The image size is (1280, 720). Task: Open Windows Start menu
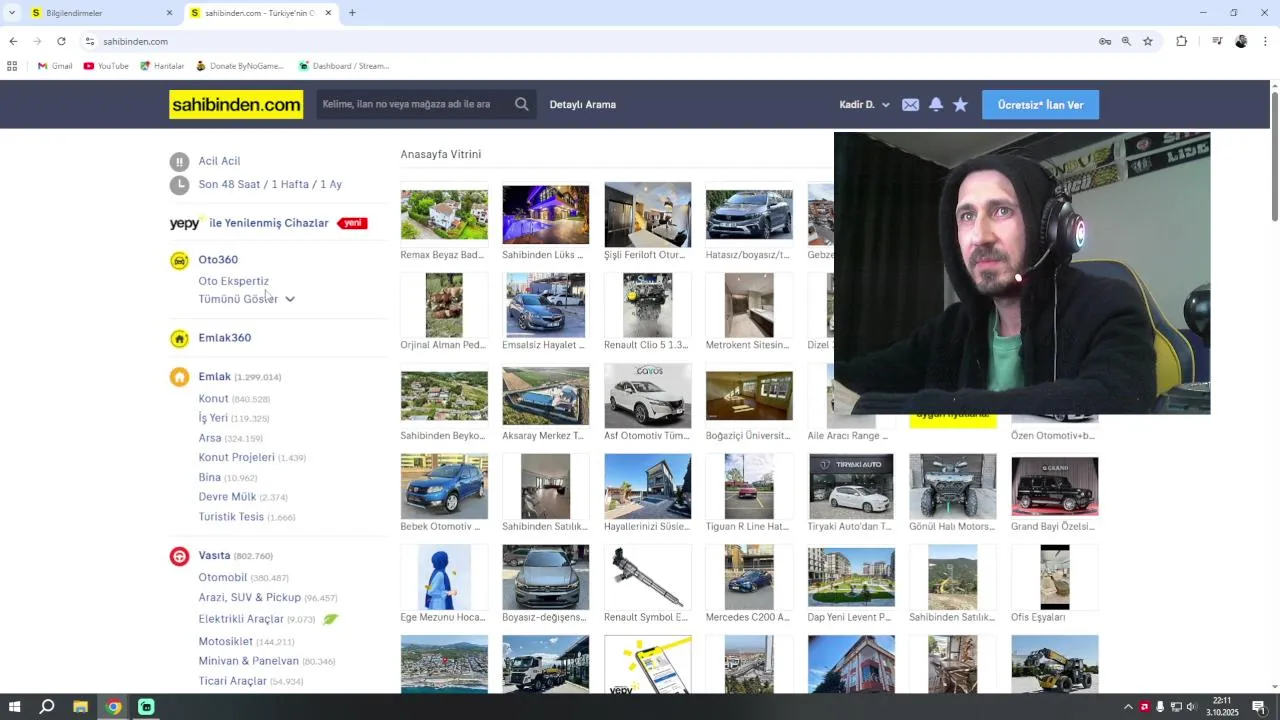(x=14, y=707)
